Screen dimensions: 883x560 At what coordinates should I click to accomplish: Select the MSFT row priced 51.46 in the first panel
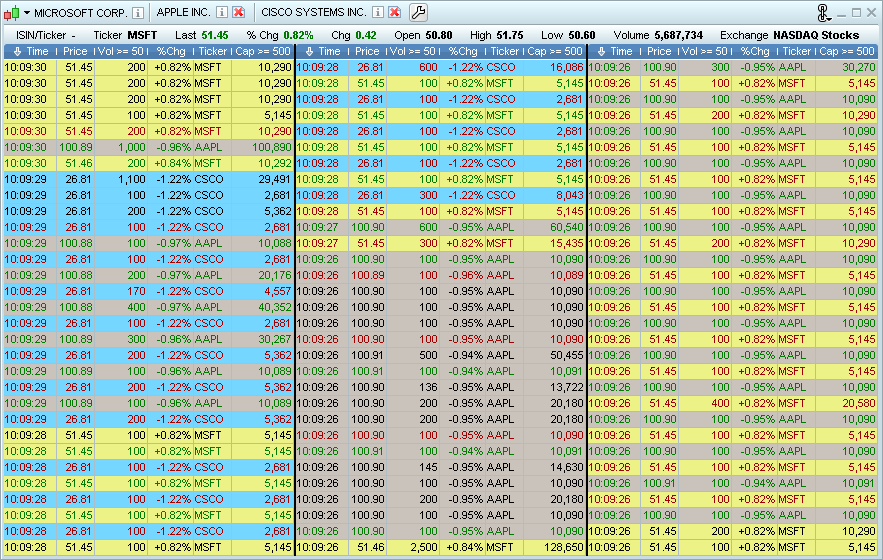point(148,163)
